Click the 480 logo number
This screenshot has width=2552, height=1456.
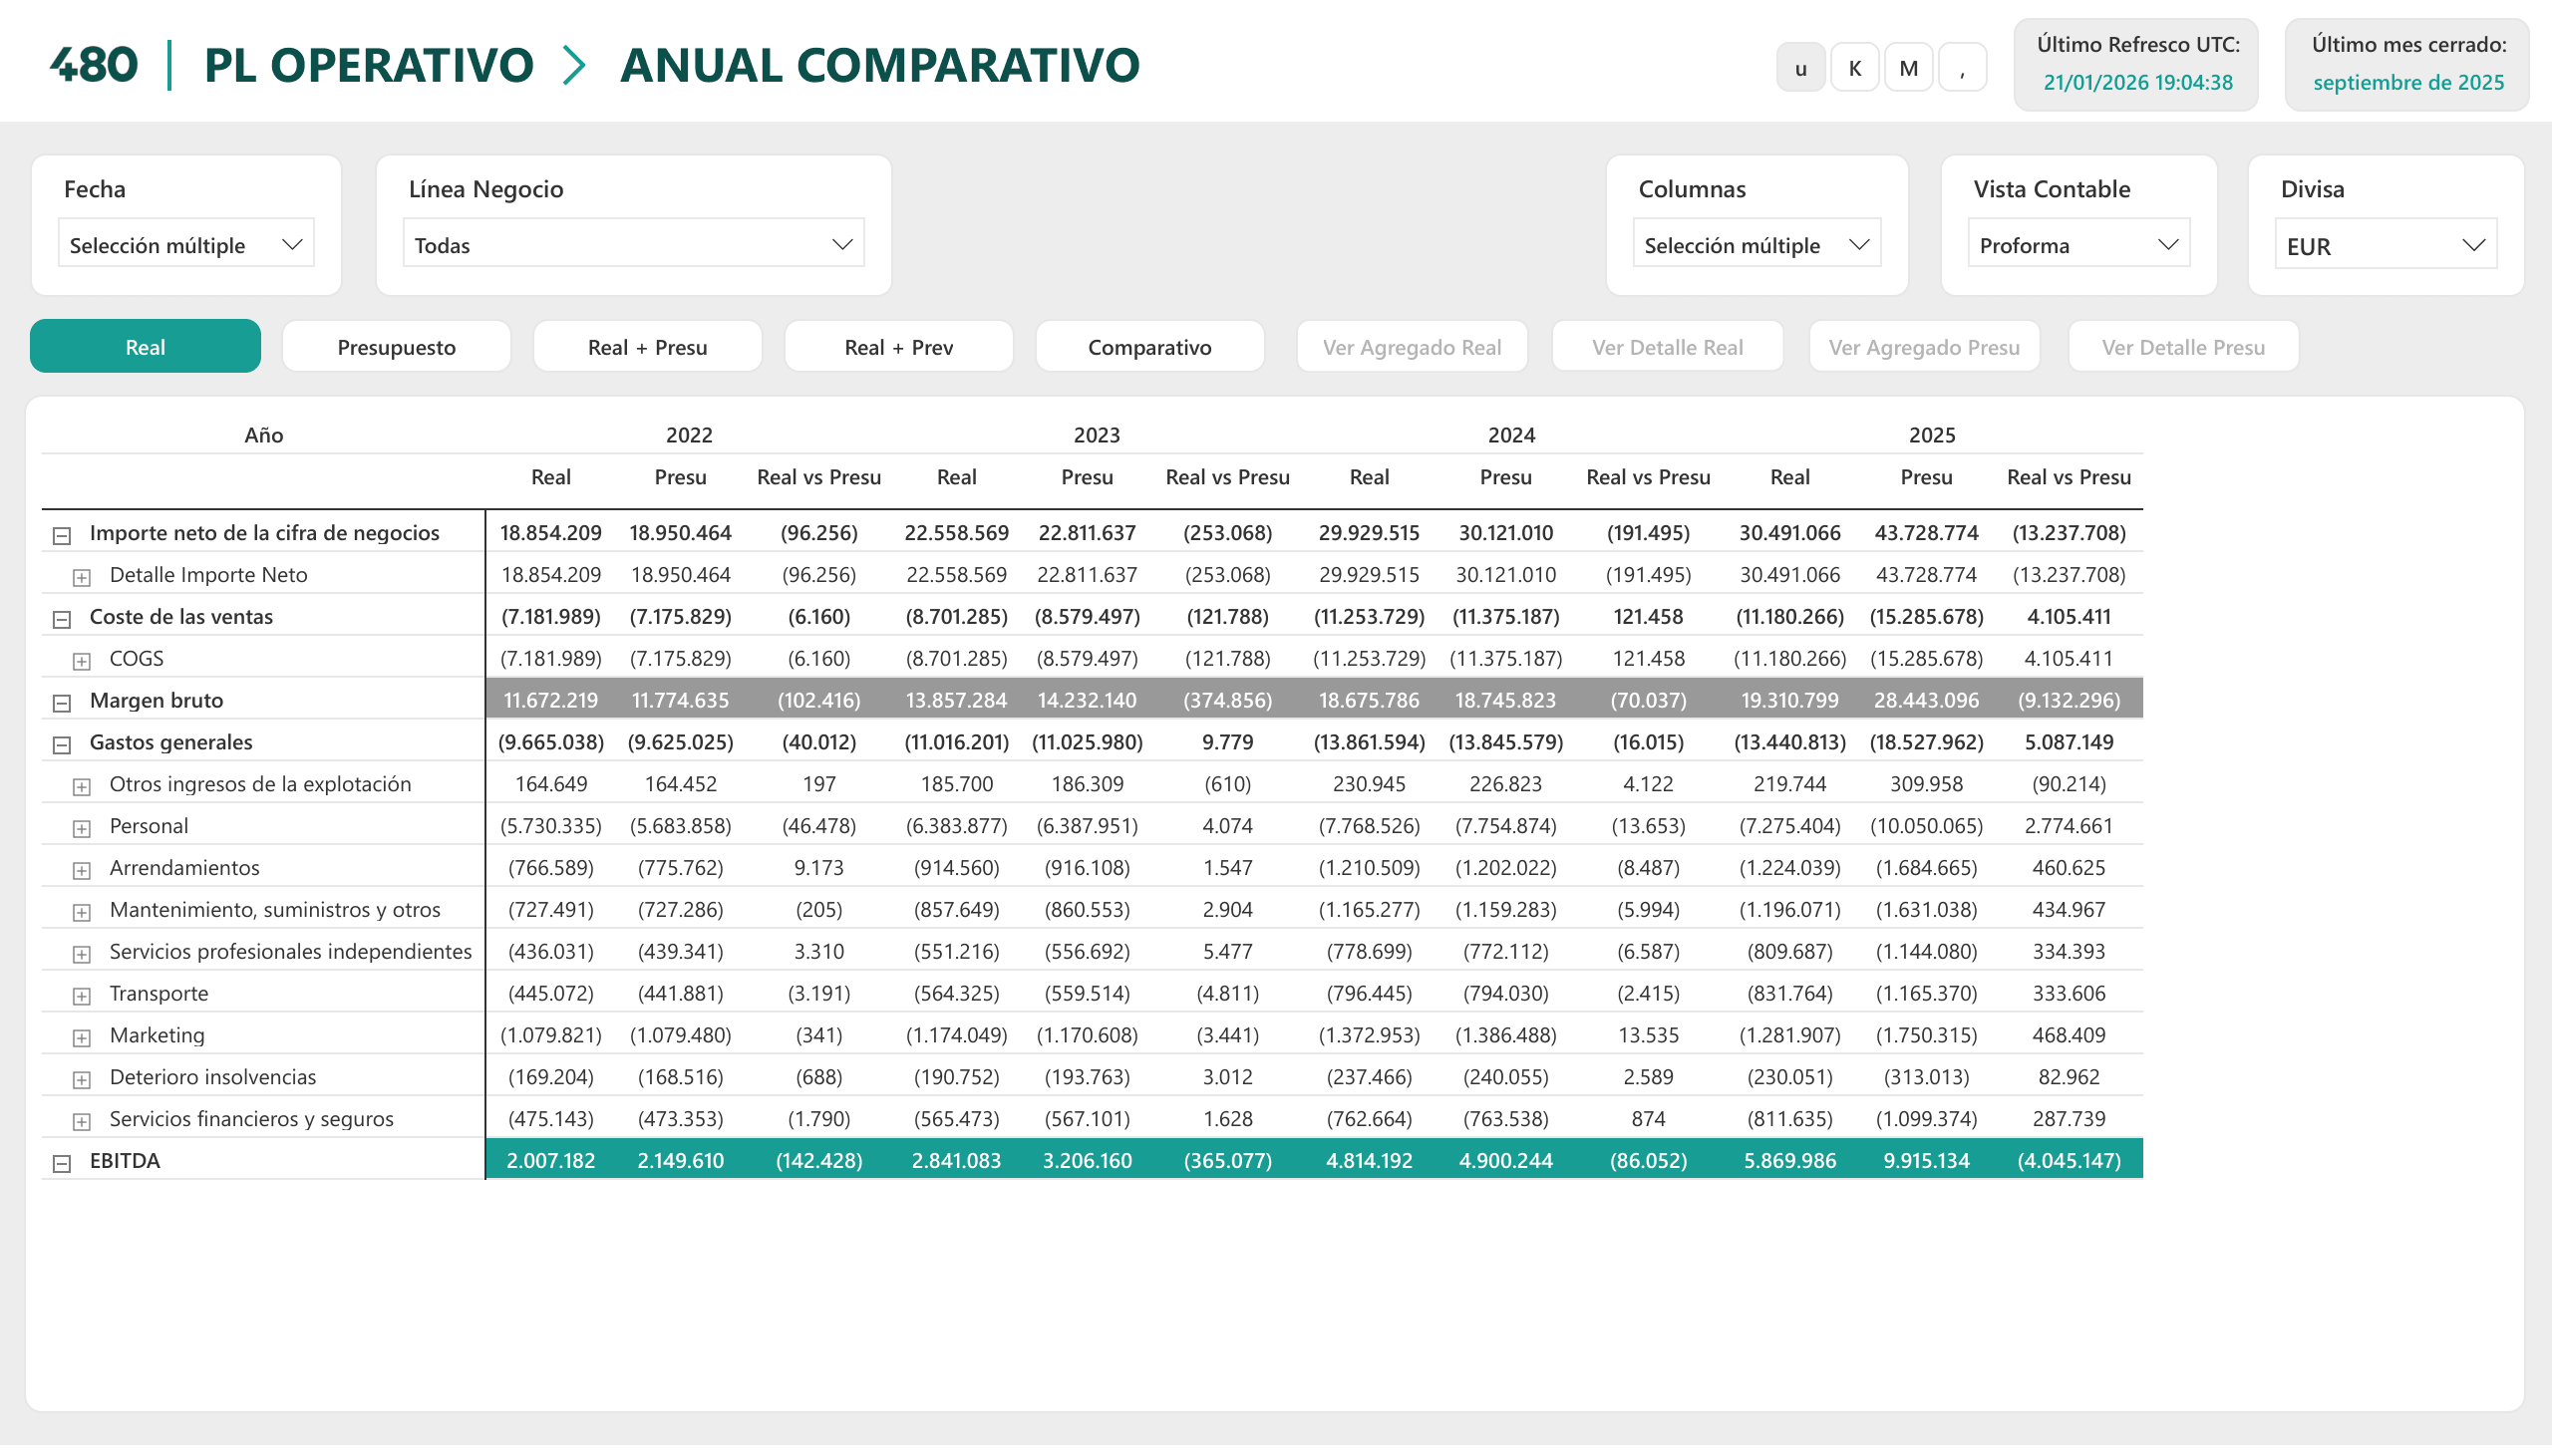pos(93,65)
